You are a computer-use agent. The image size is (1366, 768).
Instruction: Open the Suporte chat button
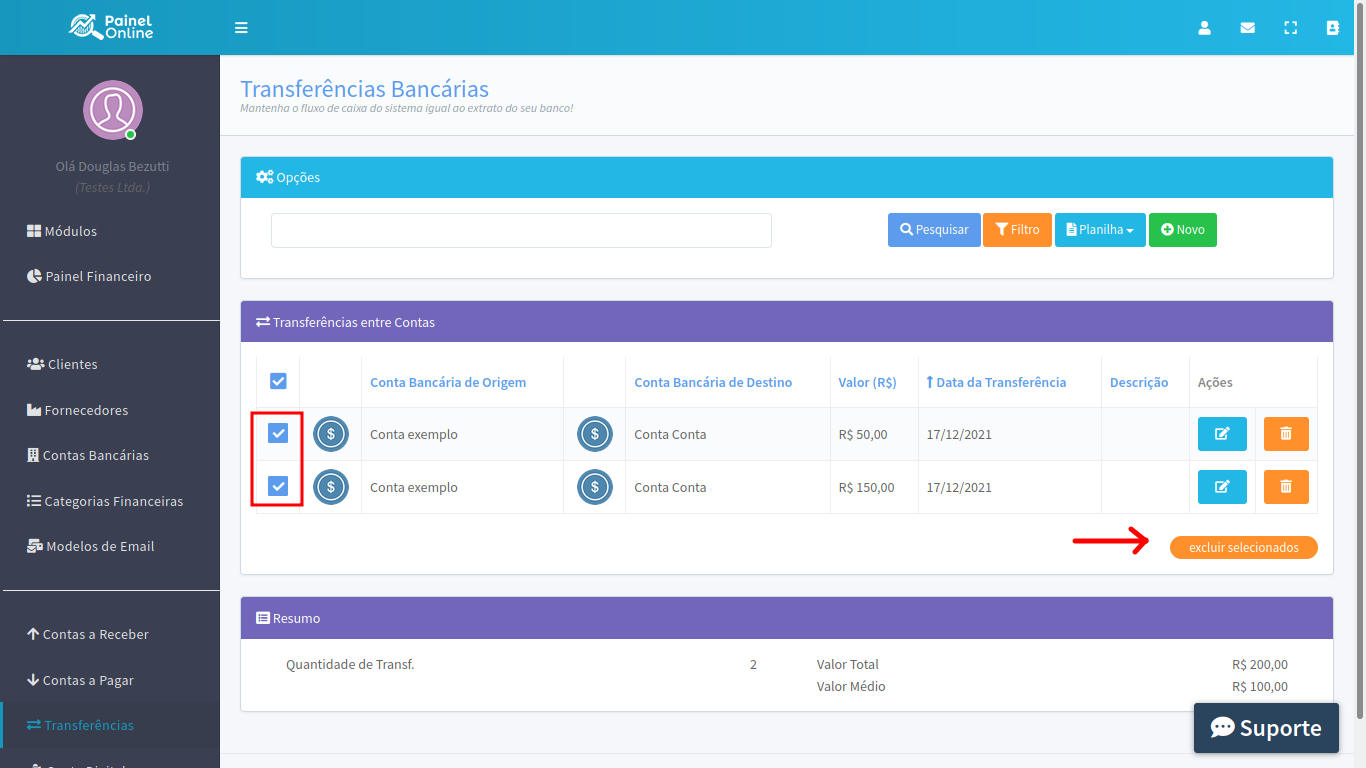[1266, 728]
